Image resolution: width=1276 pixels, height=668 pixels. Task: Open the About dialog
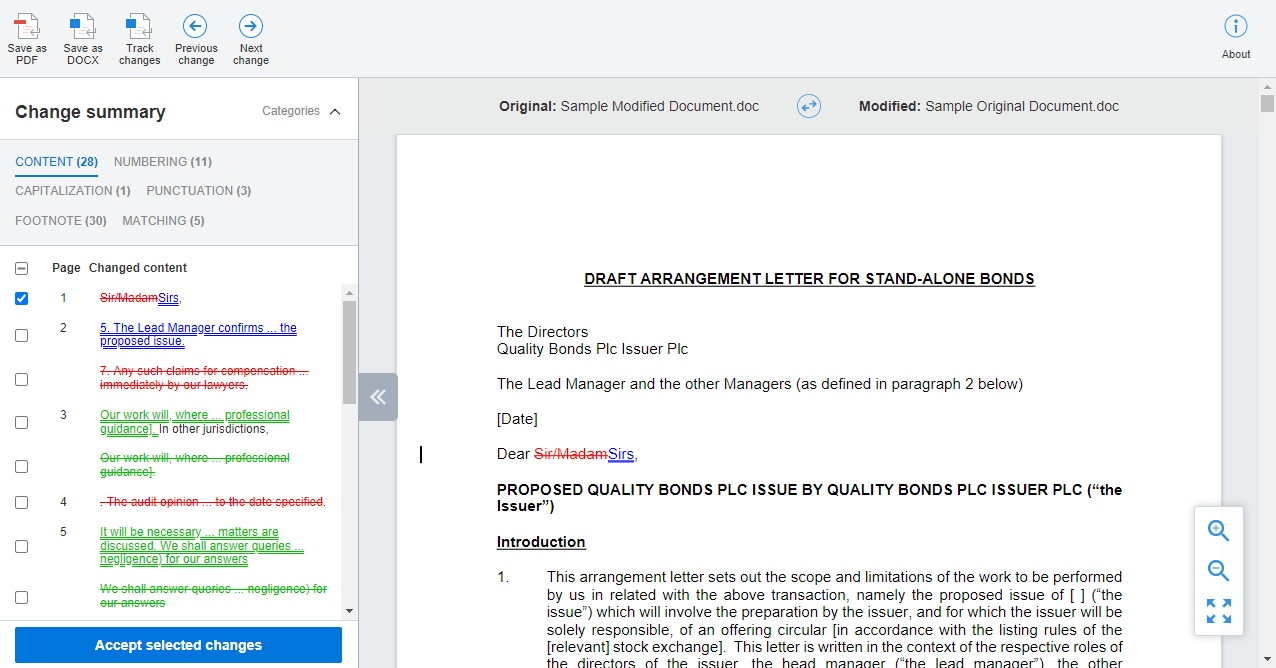(1236, 39)
